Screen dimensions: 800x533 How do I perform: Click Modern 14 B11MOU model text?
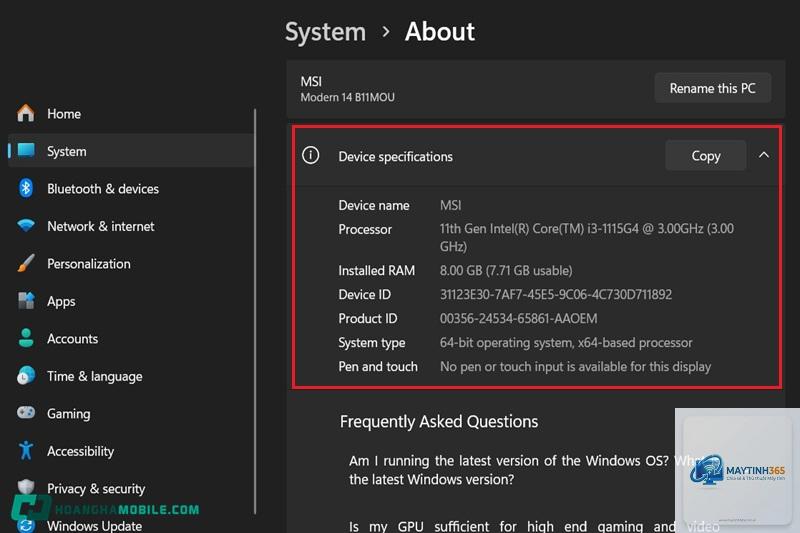(x=347, y=97)
